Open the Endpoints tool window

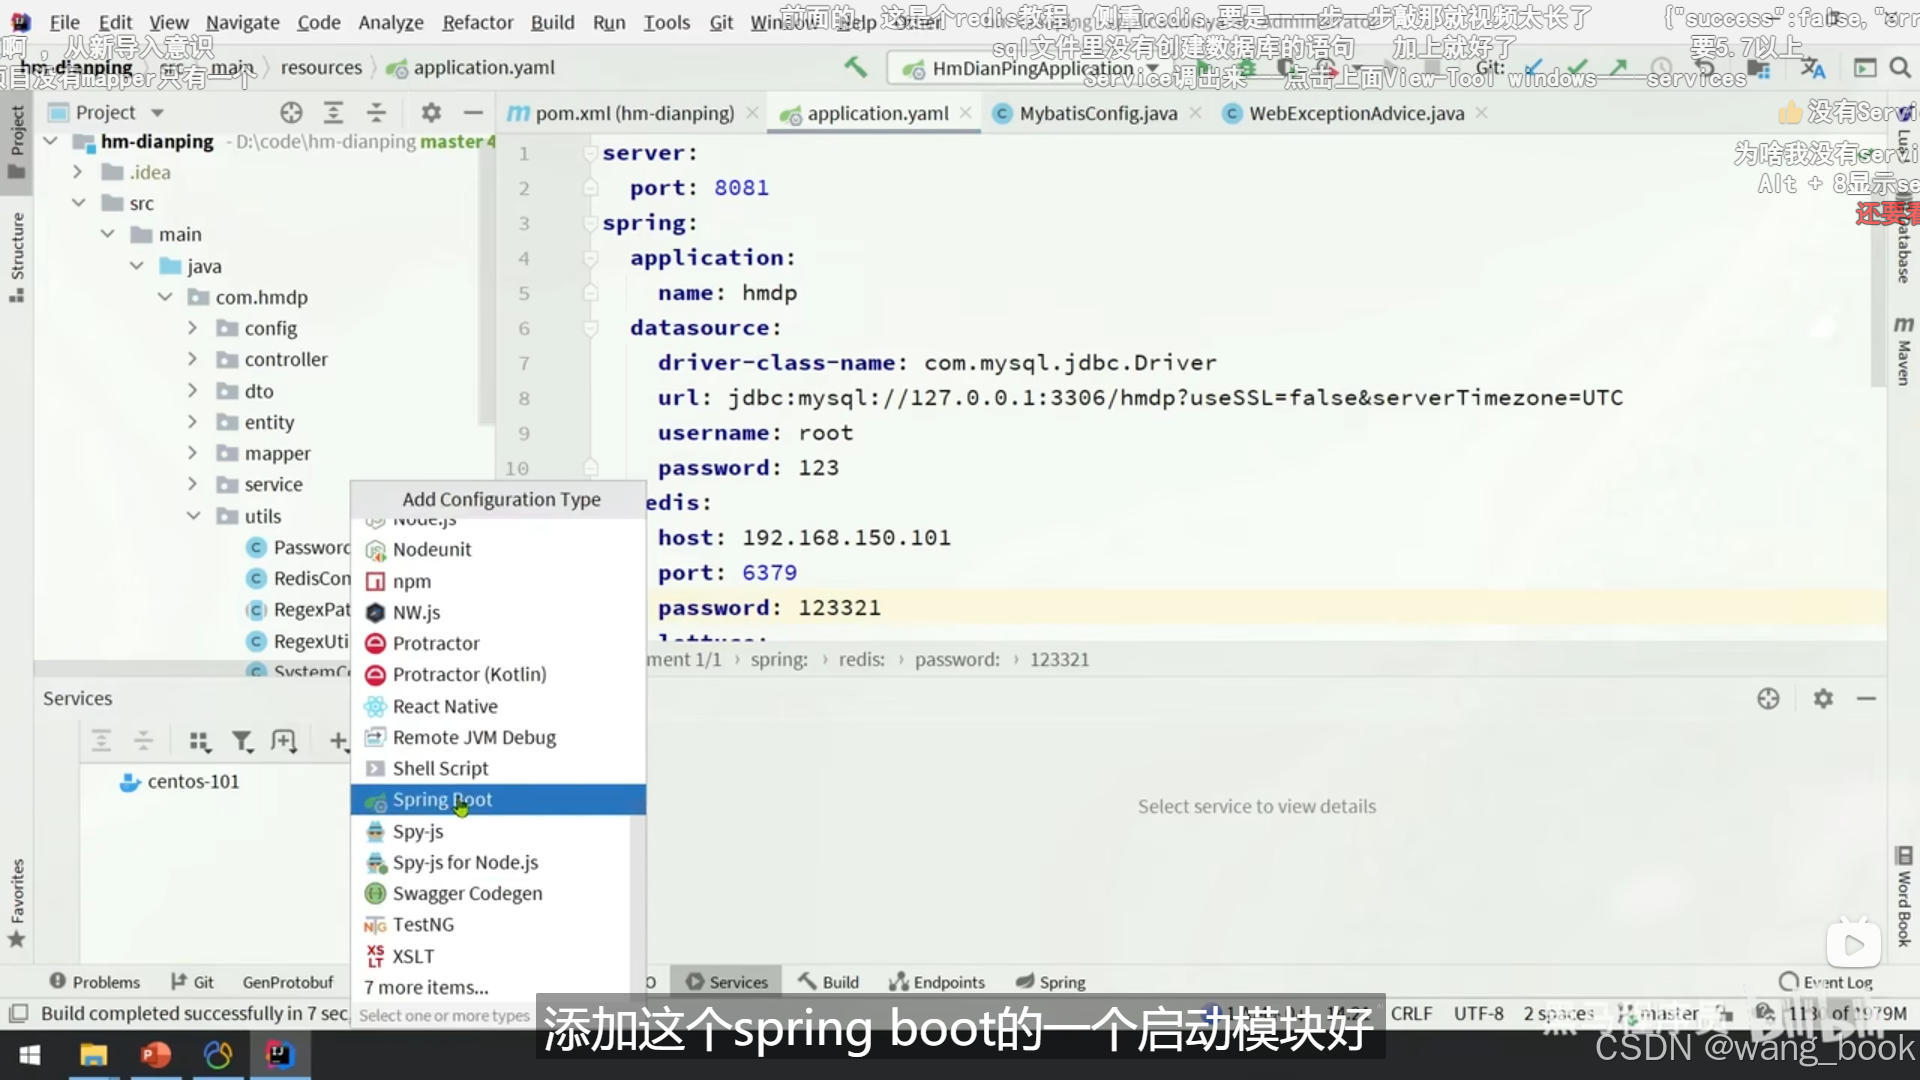[937, 982]
